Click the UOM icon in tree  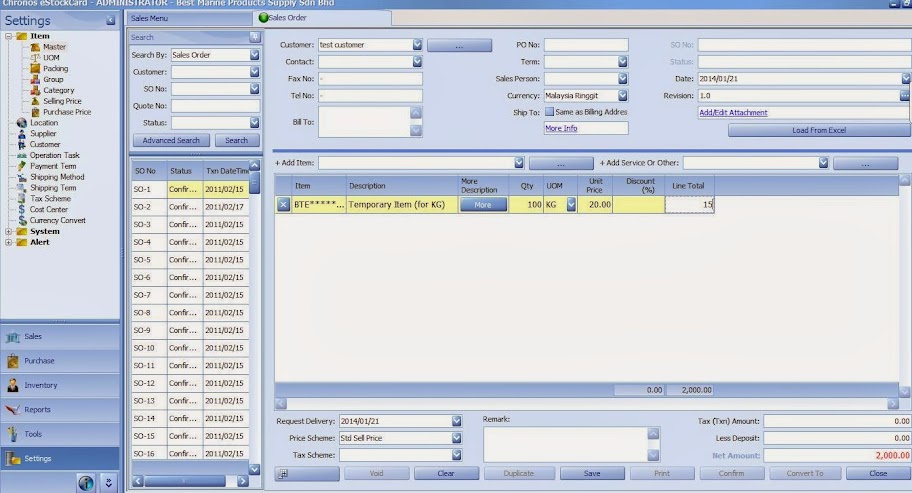[x=35, y=58]
